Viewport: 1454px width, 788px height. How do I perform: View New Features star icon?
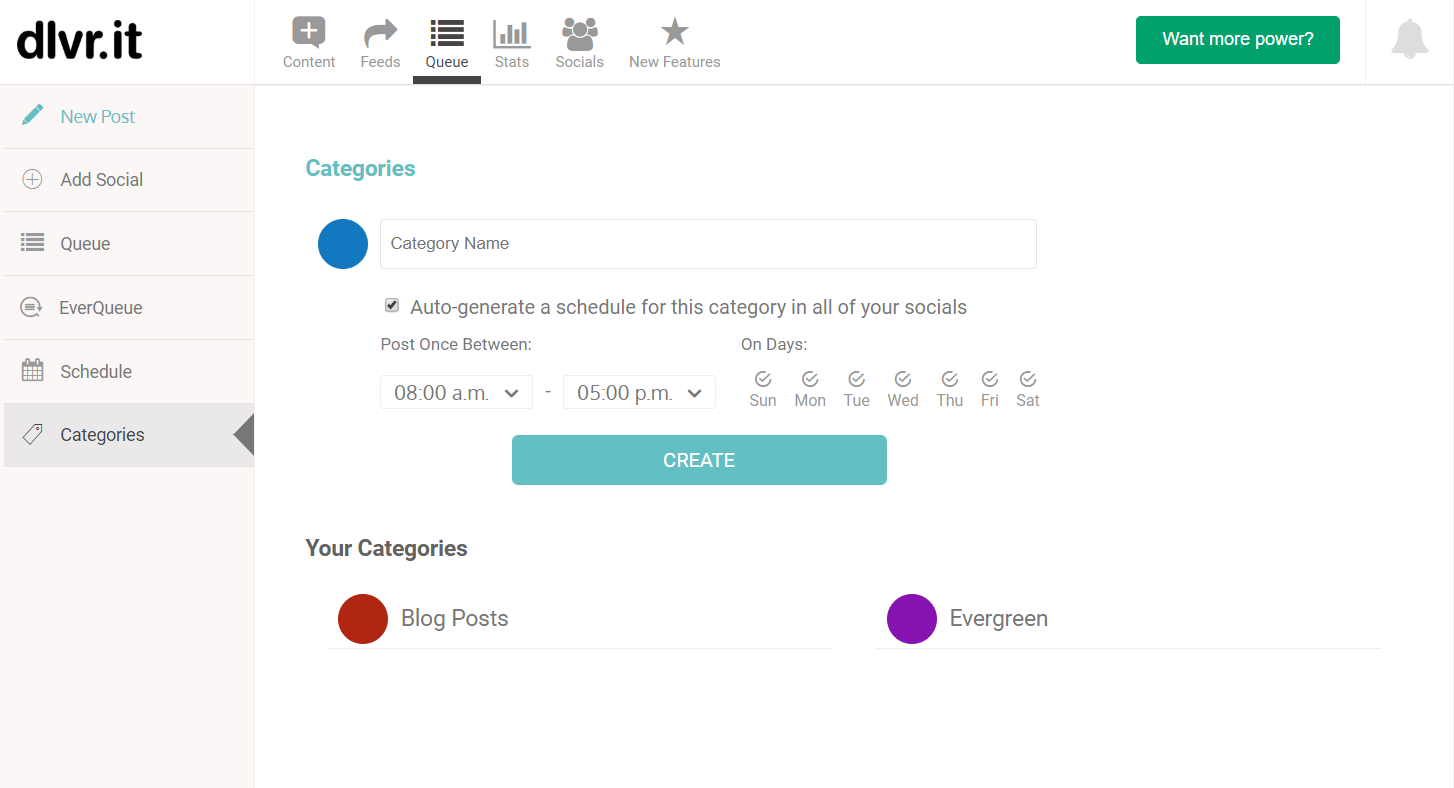pyautogui.click(x=675, y=32)
